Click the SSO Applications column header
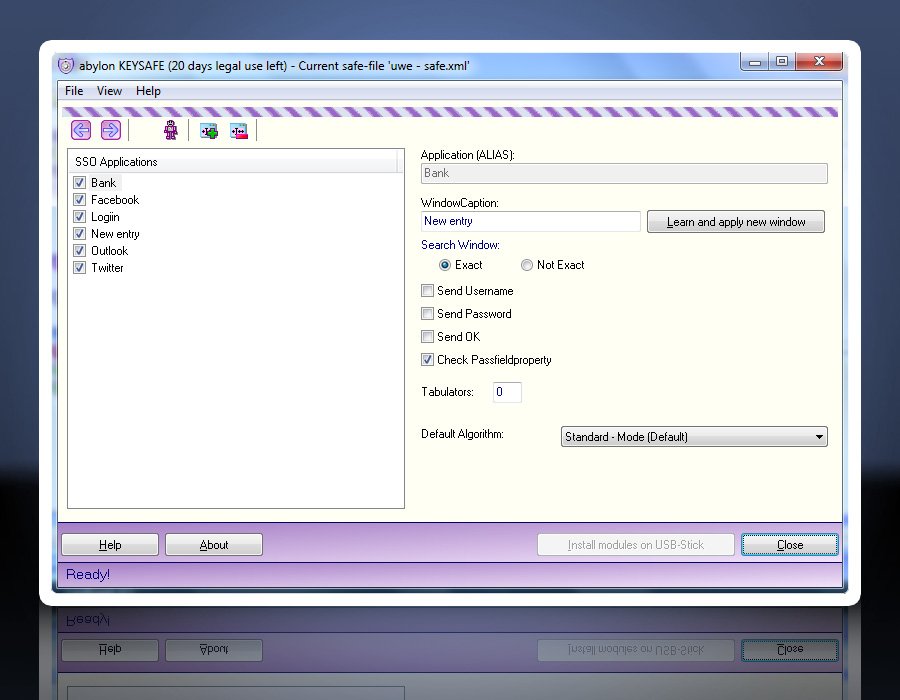This screenshot has height=700, width=900. tap(232, 162)
